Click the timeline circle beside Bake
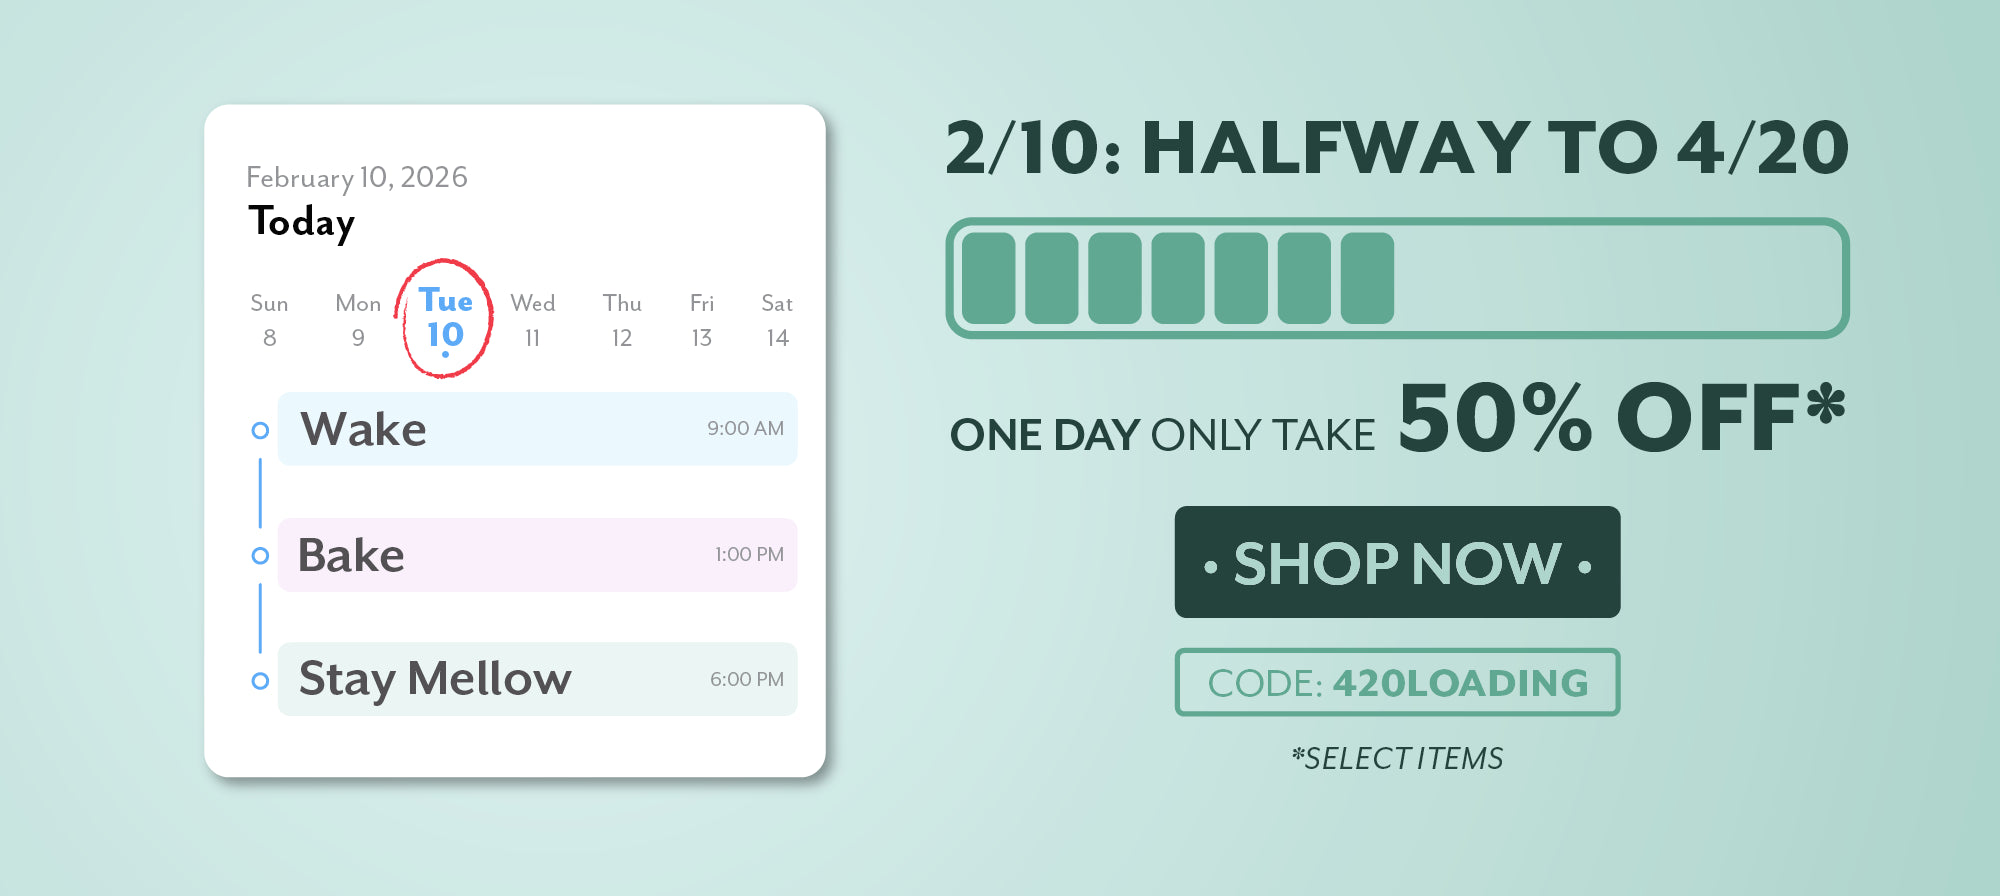This screenshot has height=896, width=2000. click(x=260, y=555)
